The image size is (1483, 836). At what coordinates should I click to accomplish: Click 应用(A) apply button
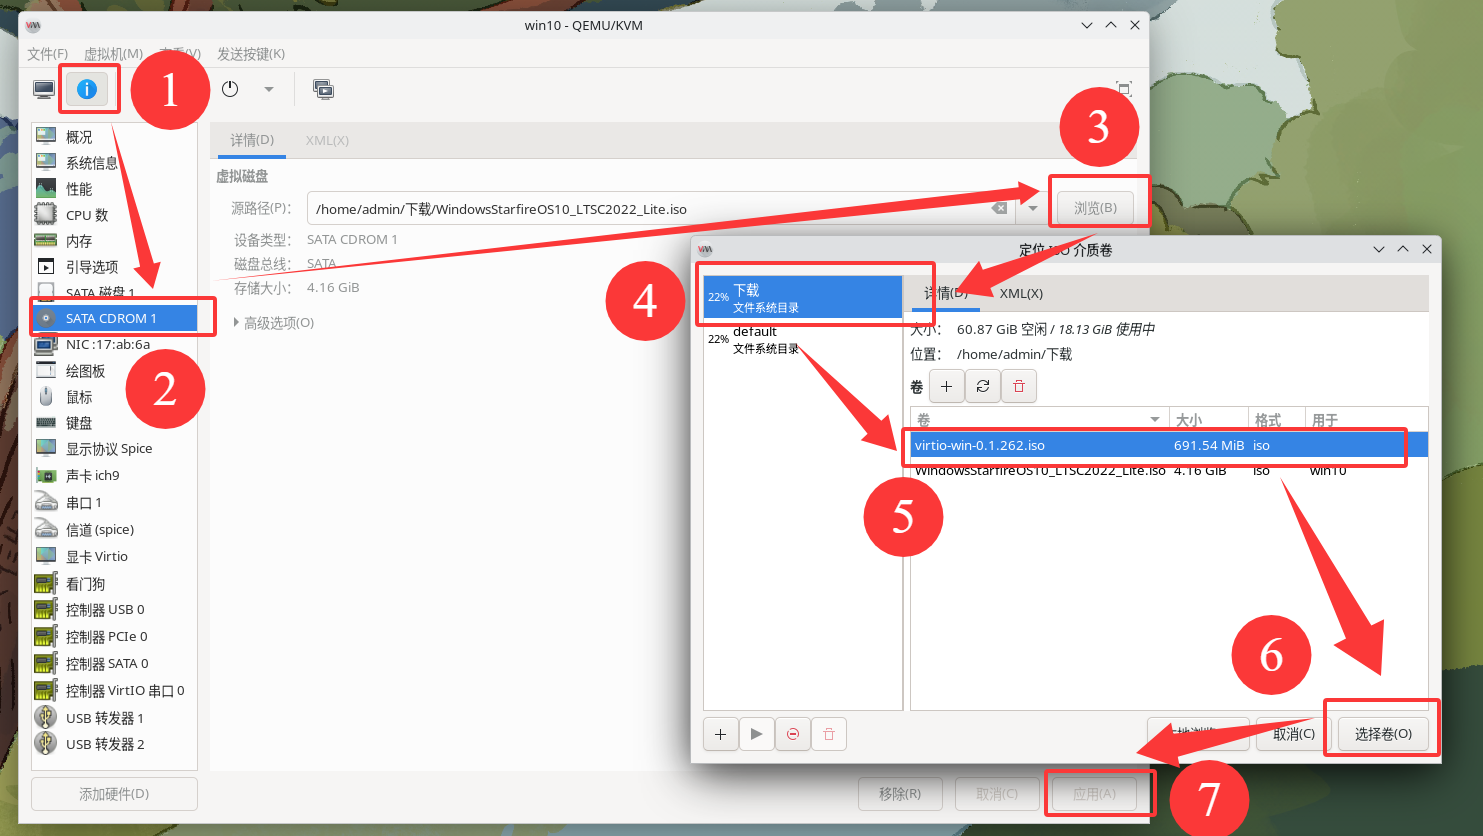point(1094,794)
